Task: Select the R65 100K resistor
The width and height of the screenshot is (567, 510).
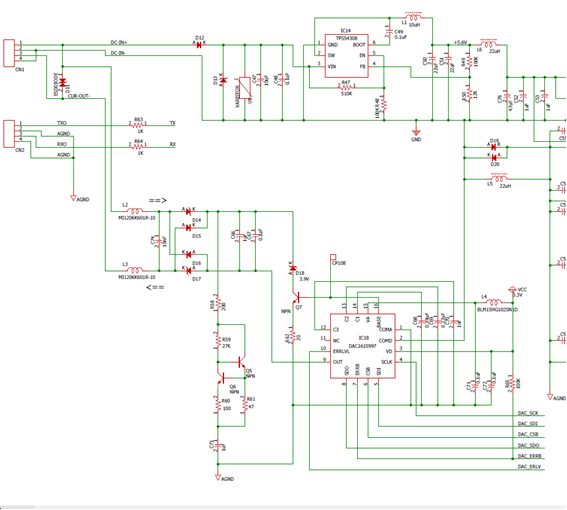Action: coord(512,383)
